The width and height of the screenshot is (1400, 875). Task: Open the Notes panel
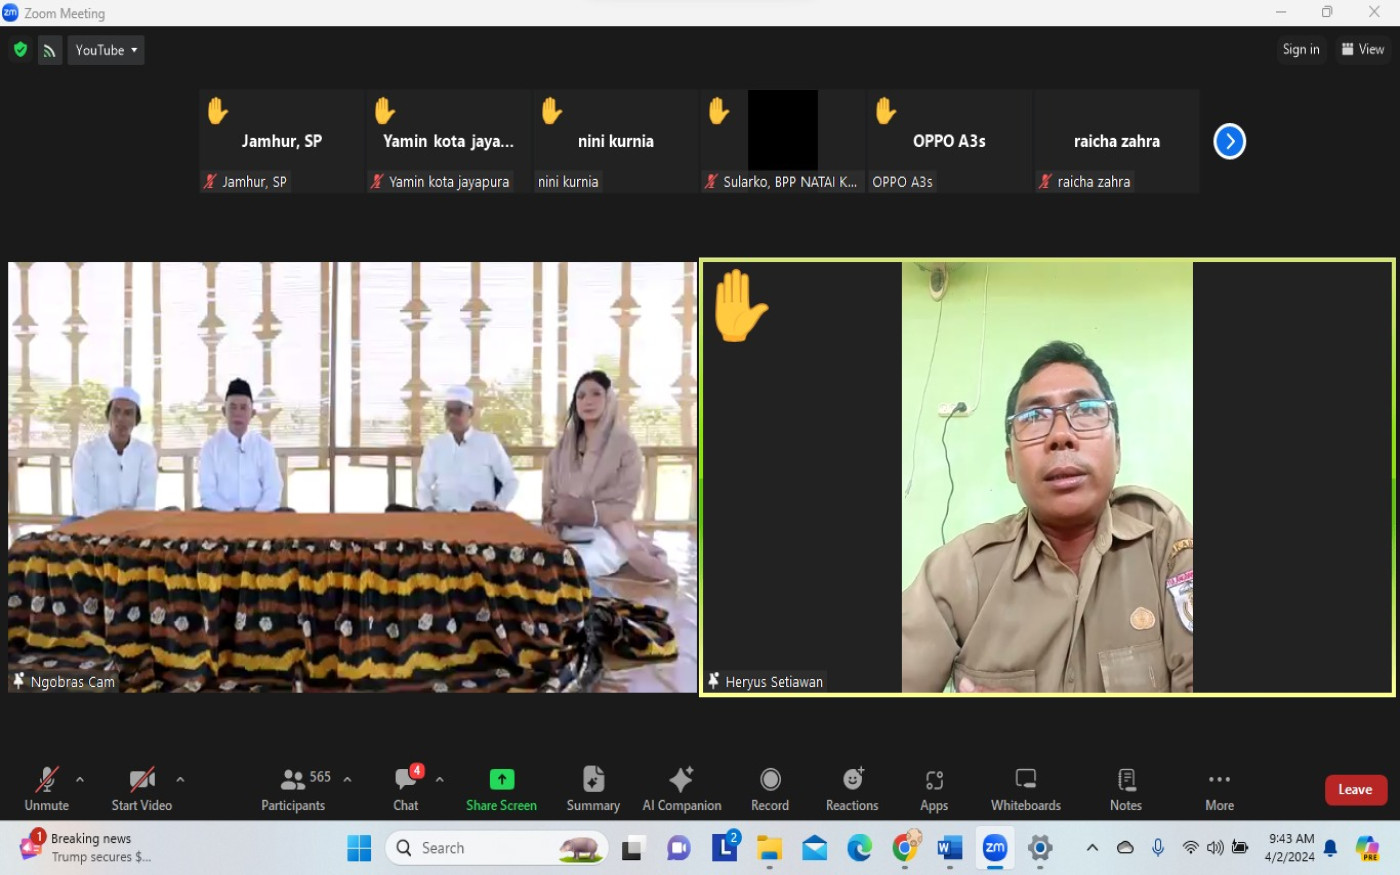(x=1125, y=788)
